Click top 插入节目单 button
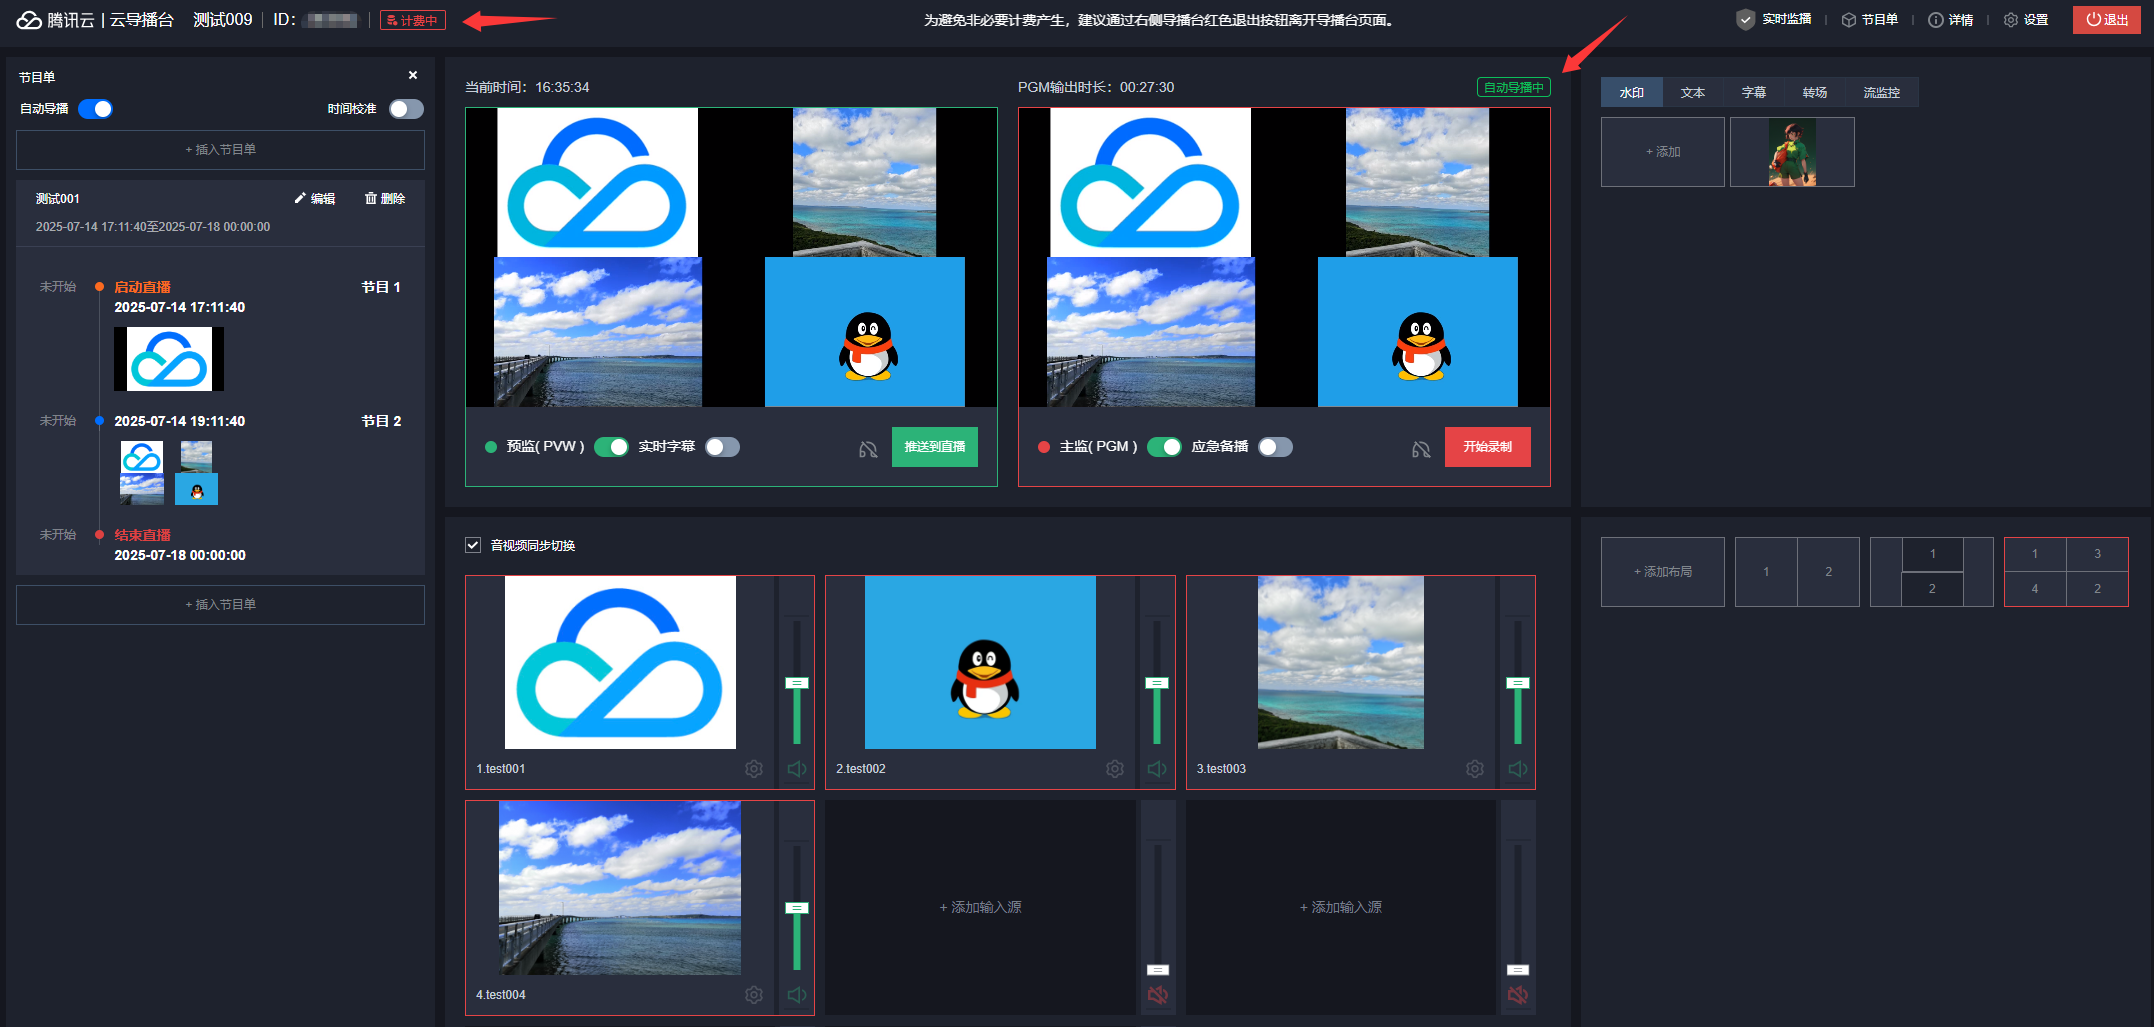Viewport: 2154px width, 1027px height. [x=220, y=150]
